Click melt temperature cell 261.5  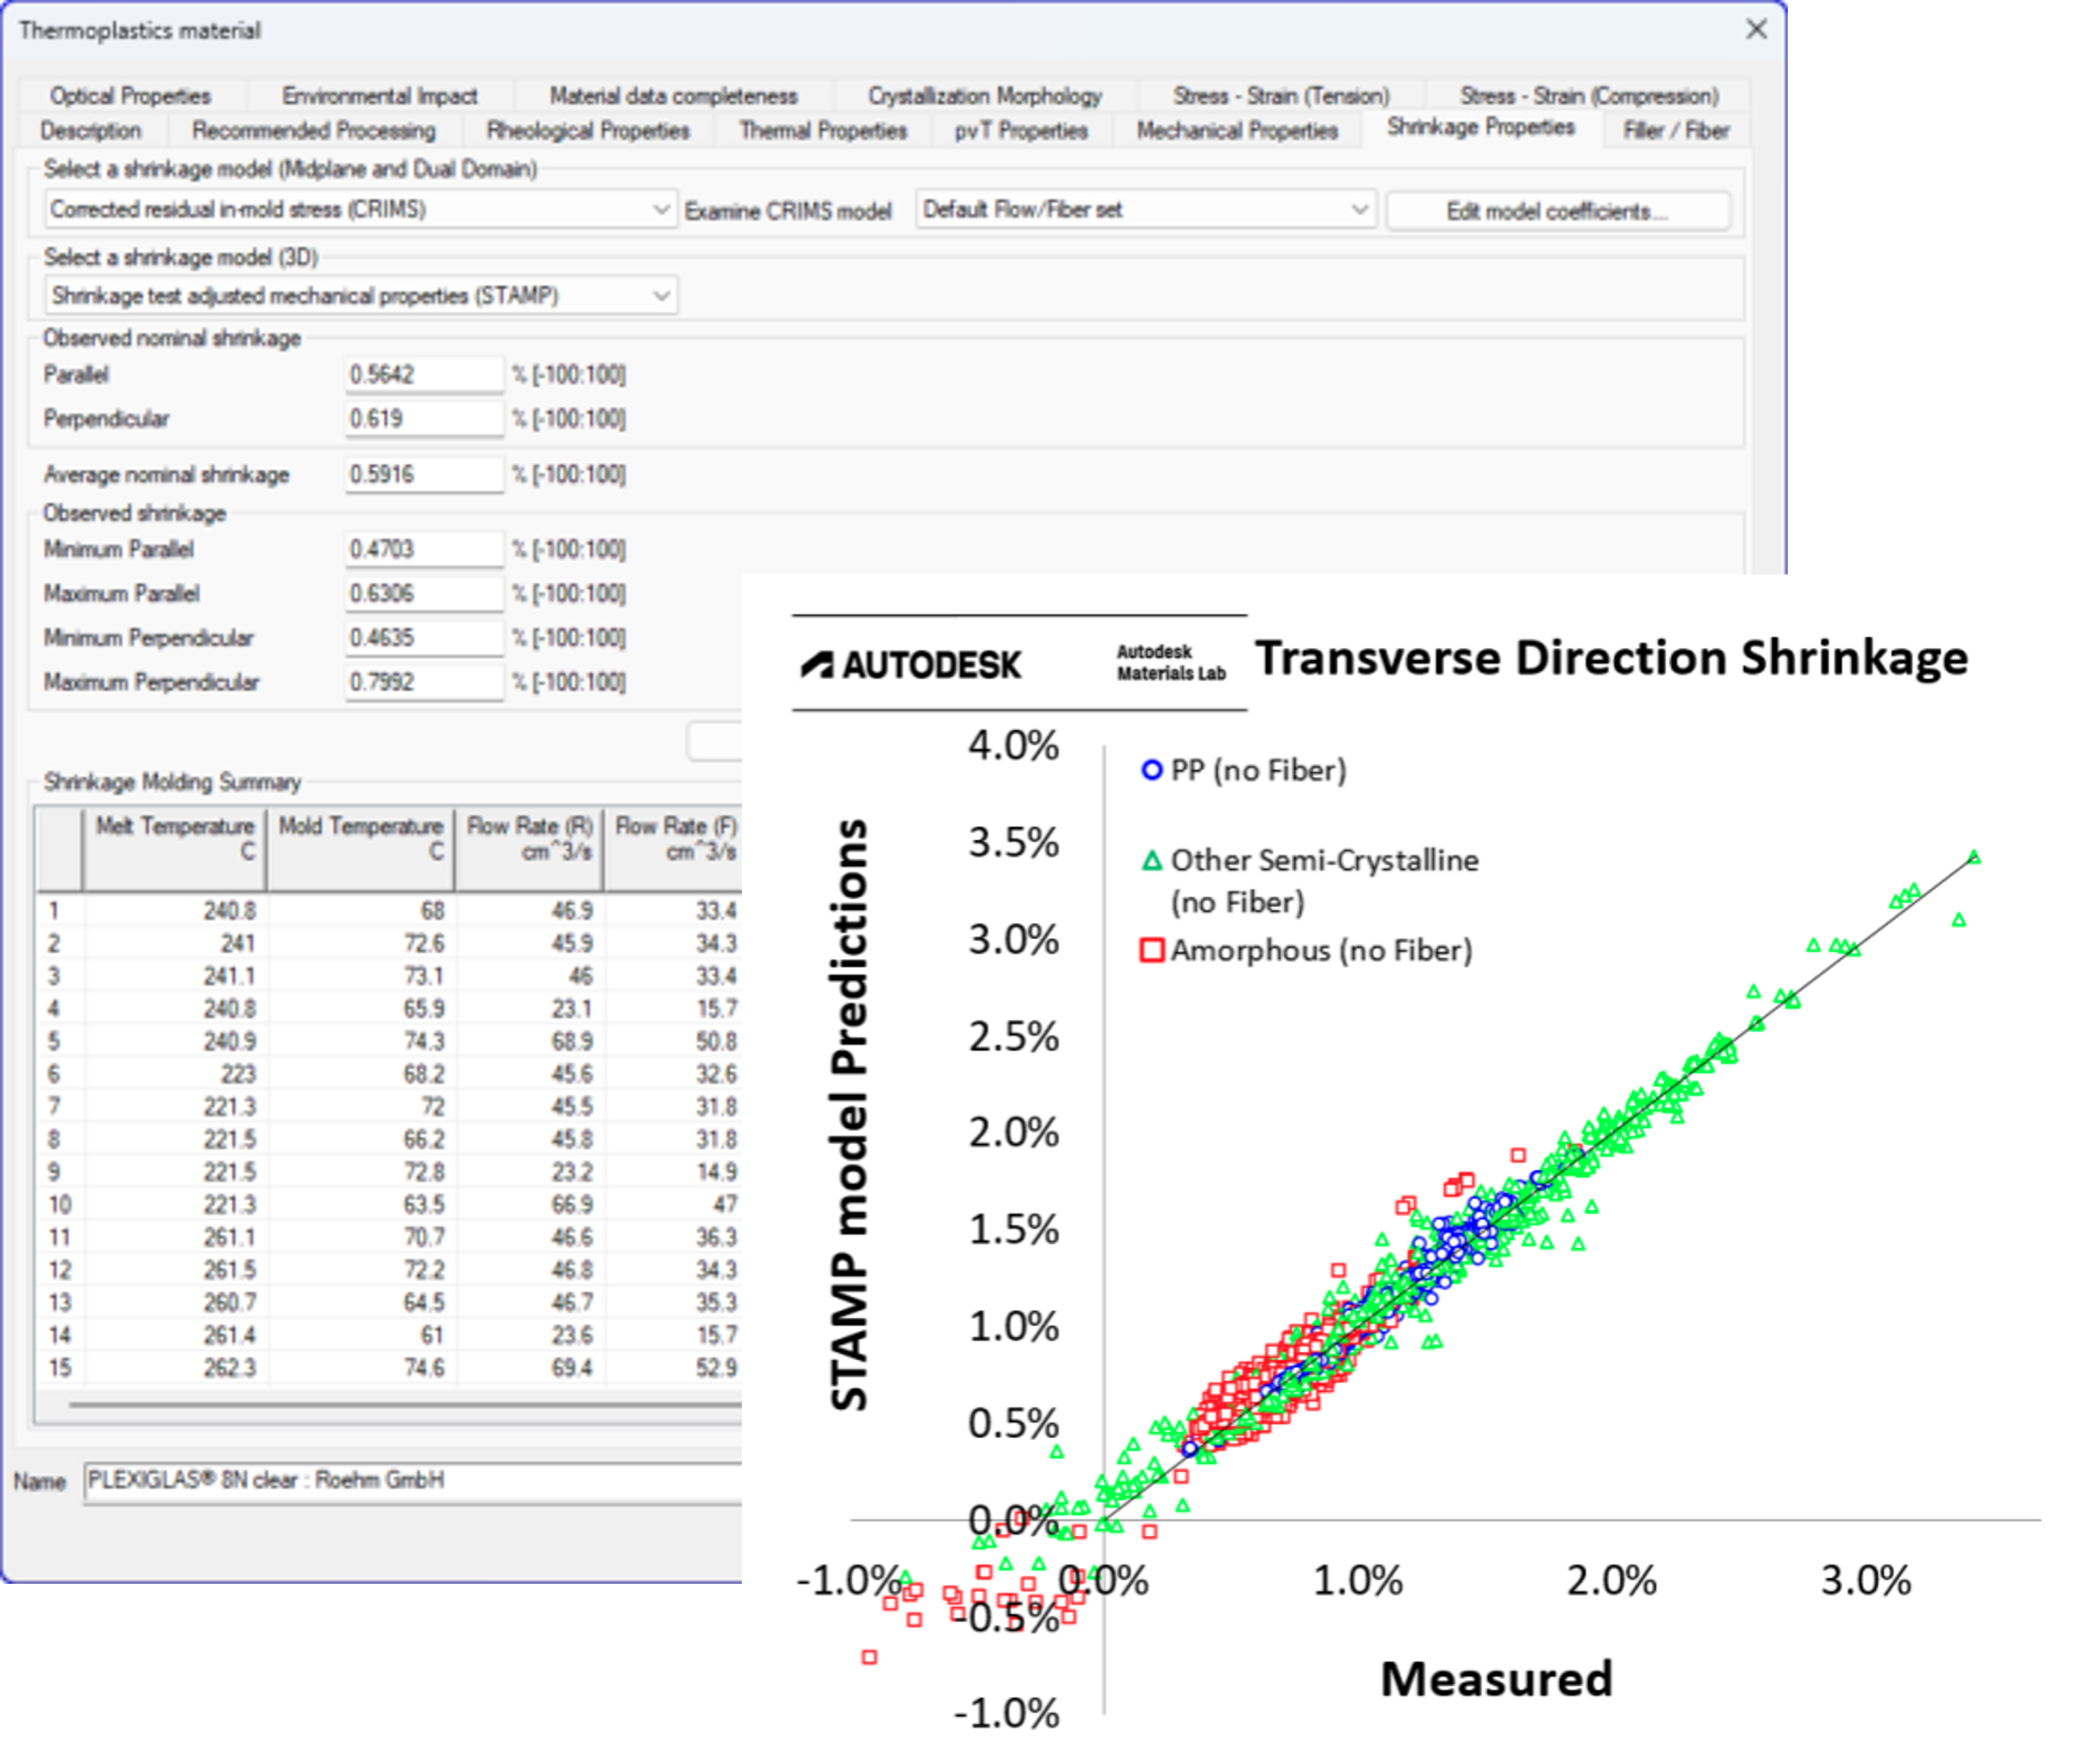(x=174, y=1270)
